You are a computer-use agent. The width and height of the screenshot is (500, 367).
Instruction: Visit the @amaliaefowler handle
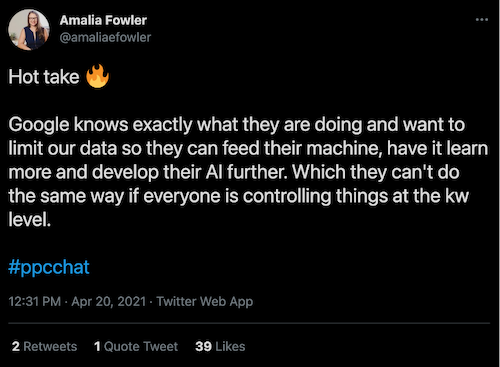105,37
